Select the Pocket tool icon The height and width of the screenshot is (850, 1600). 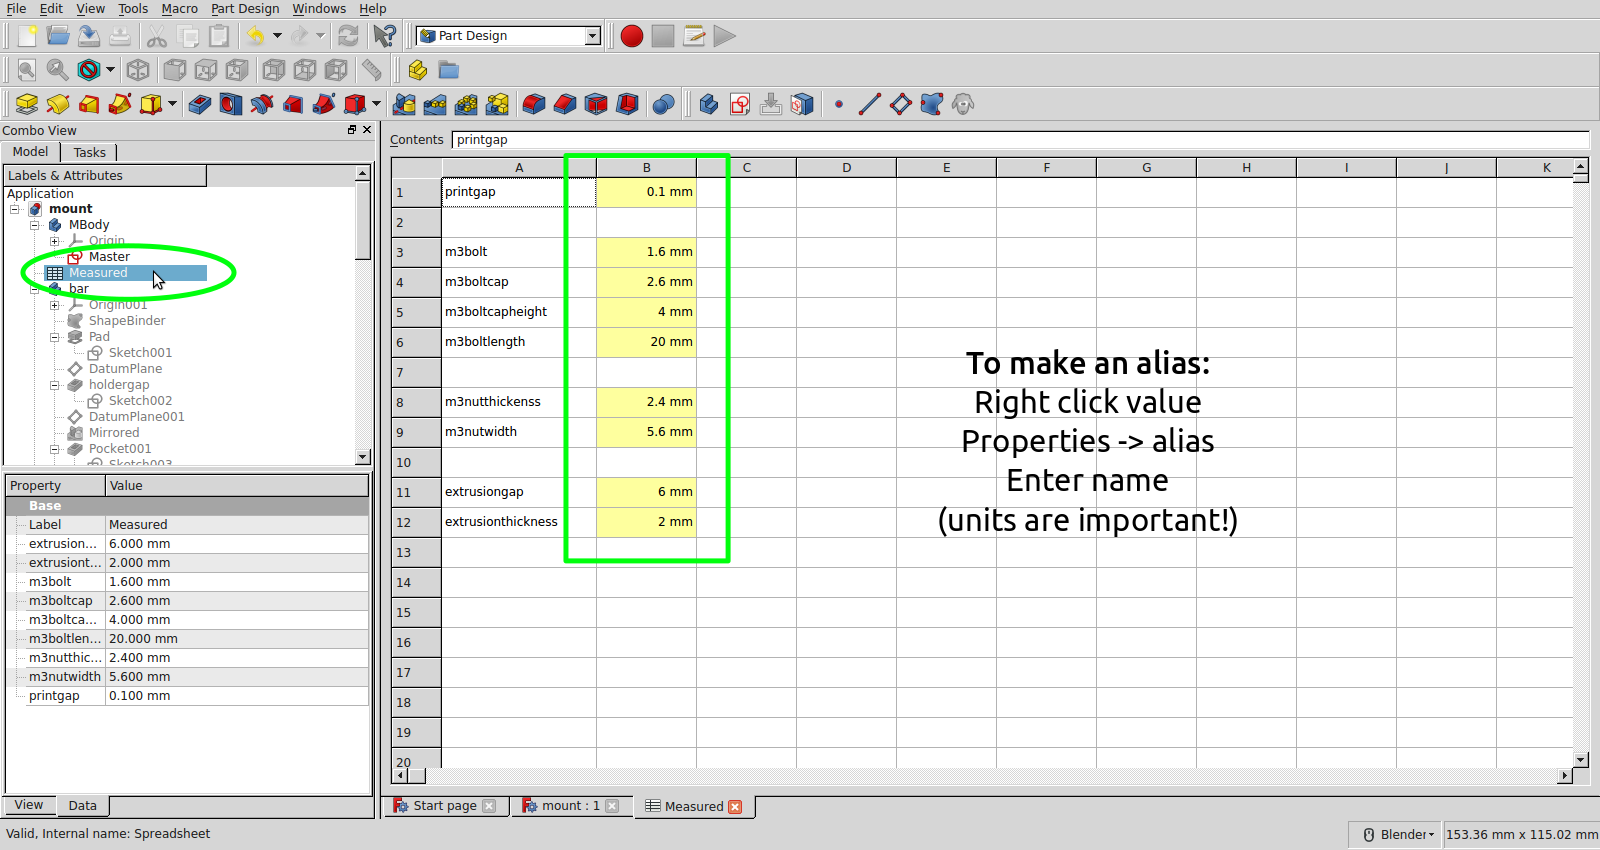coord(200,104)
